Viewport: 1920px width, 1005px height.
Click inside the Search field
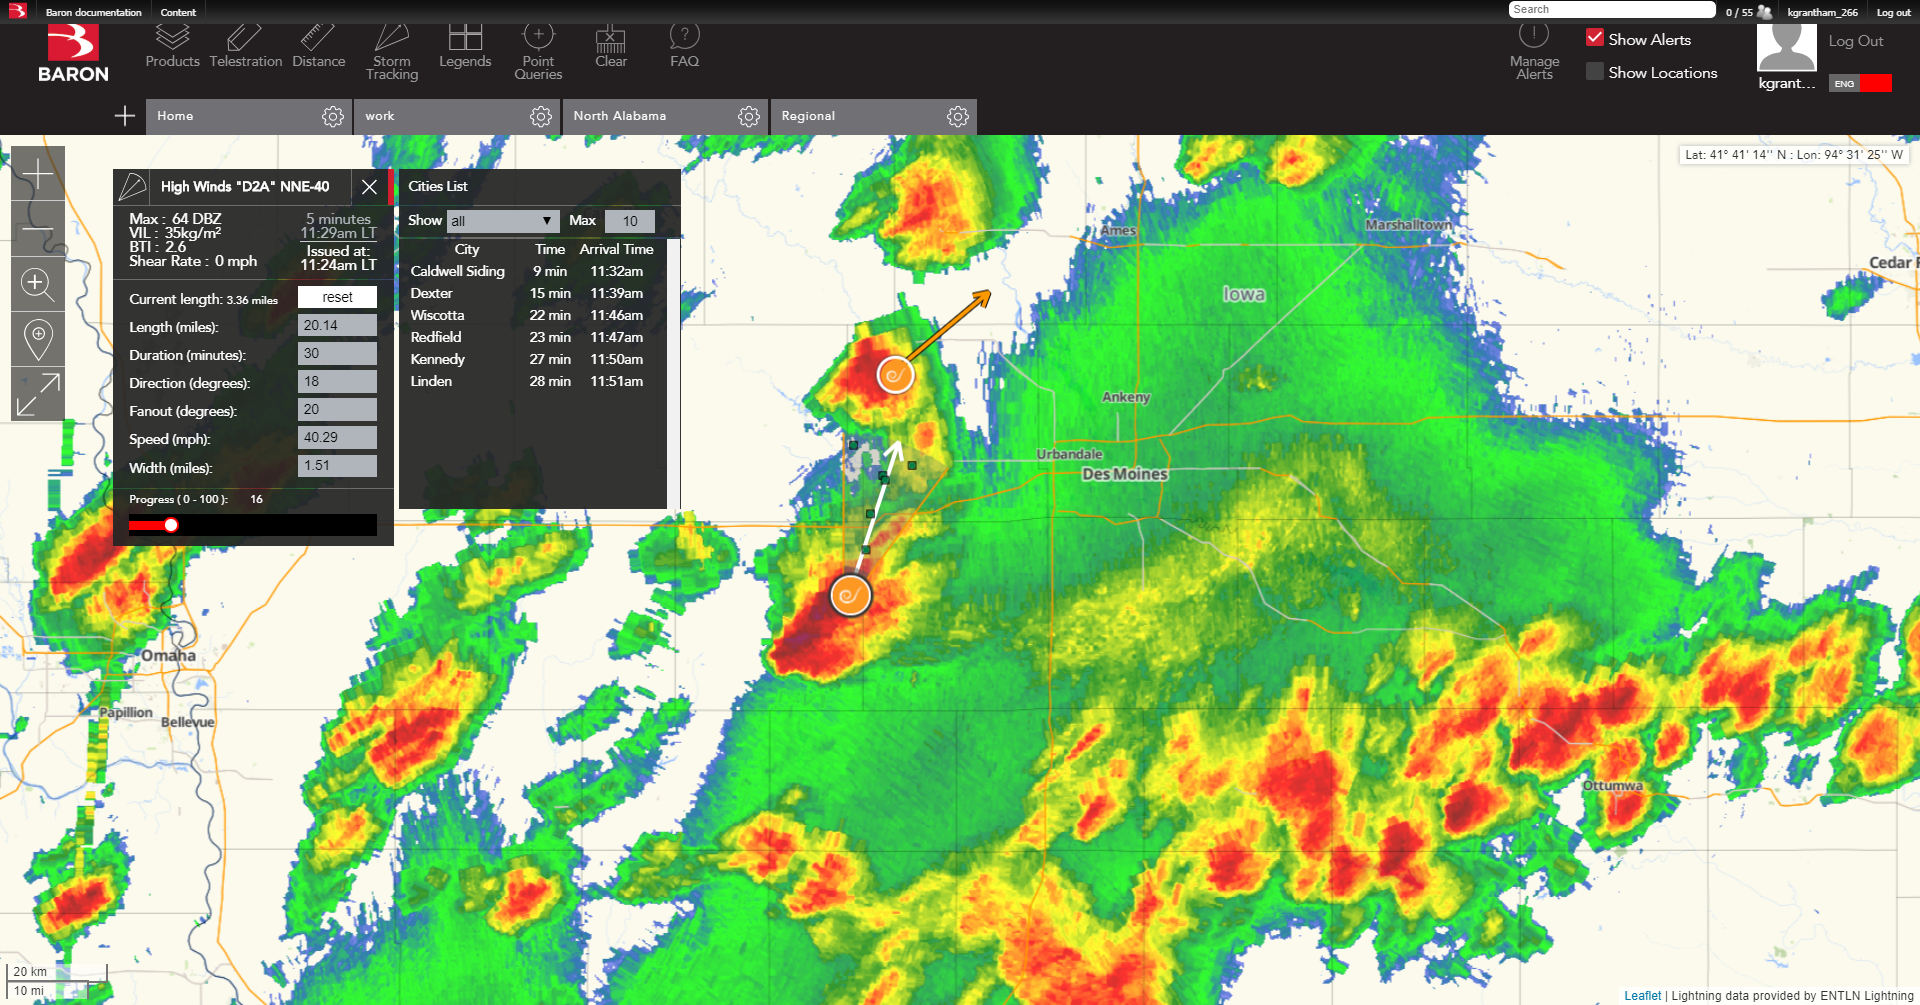[1610, 9]
